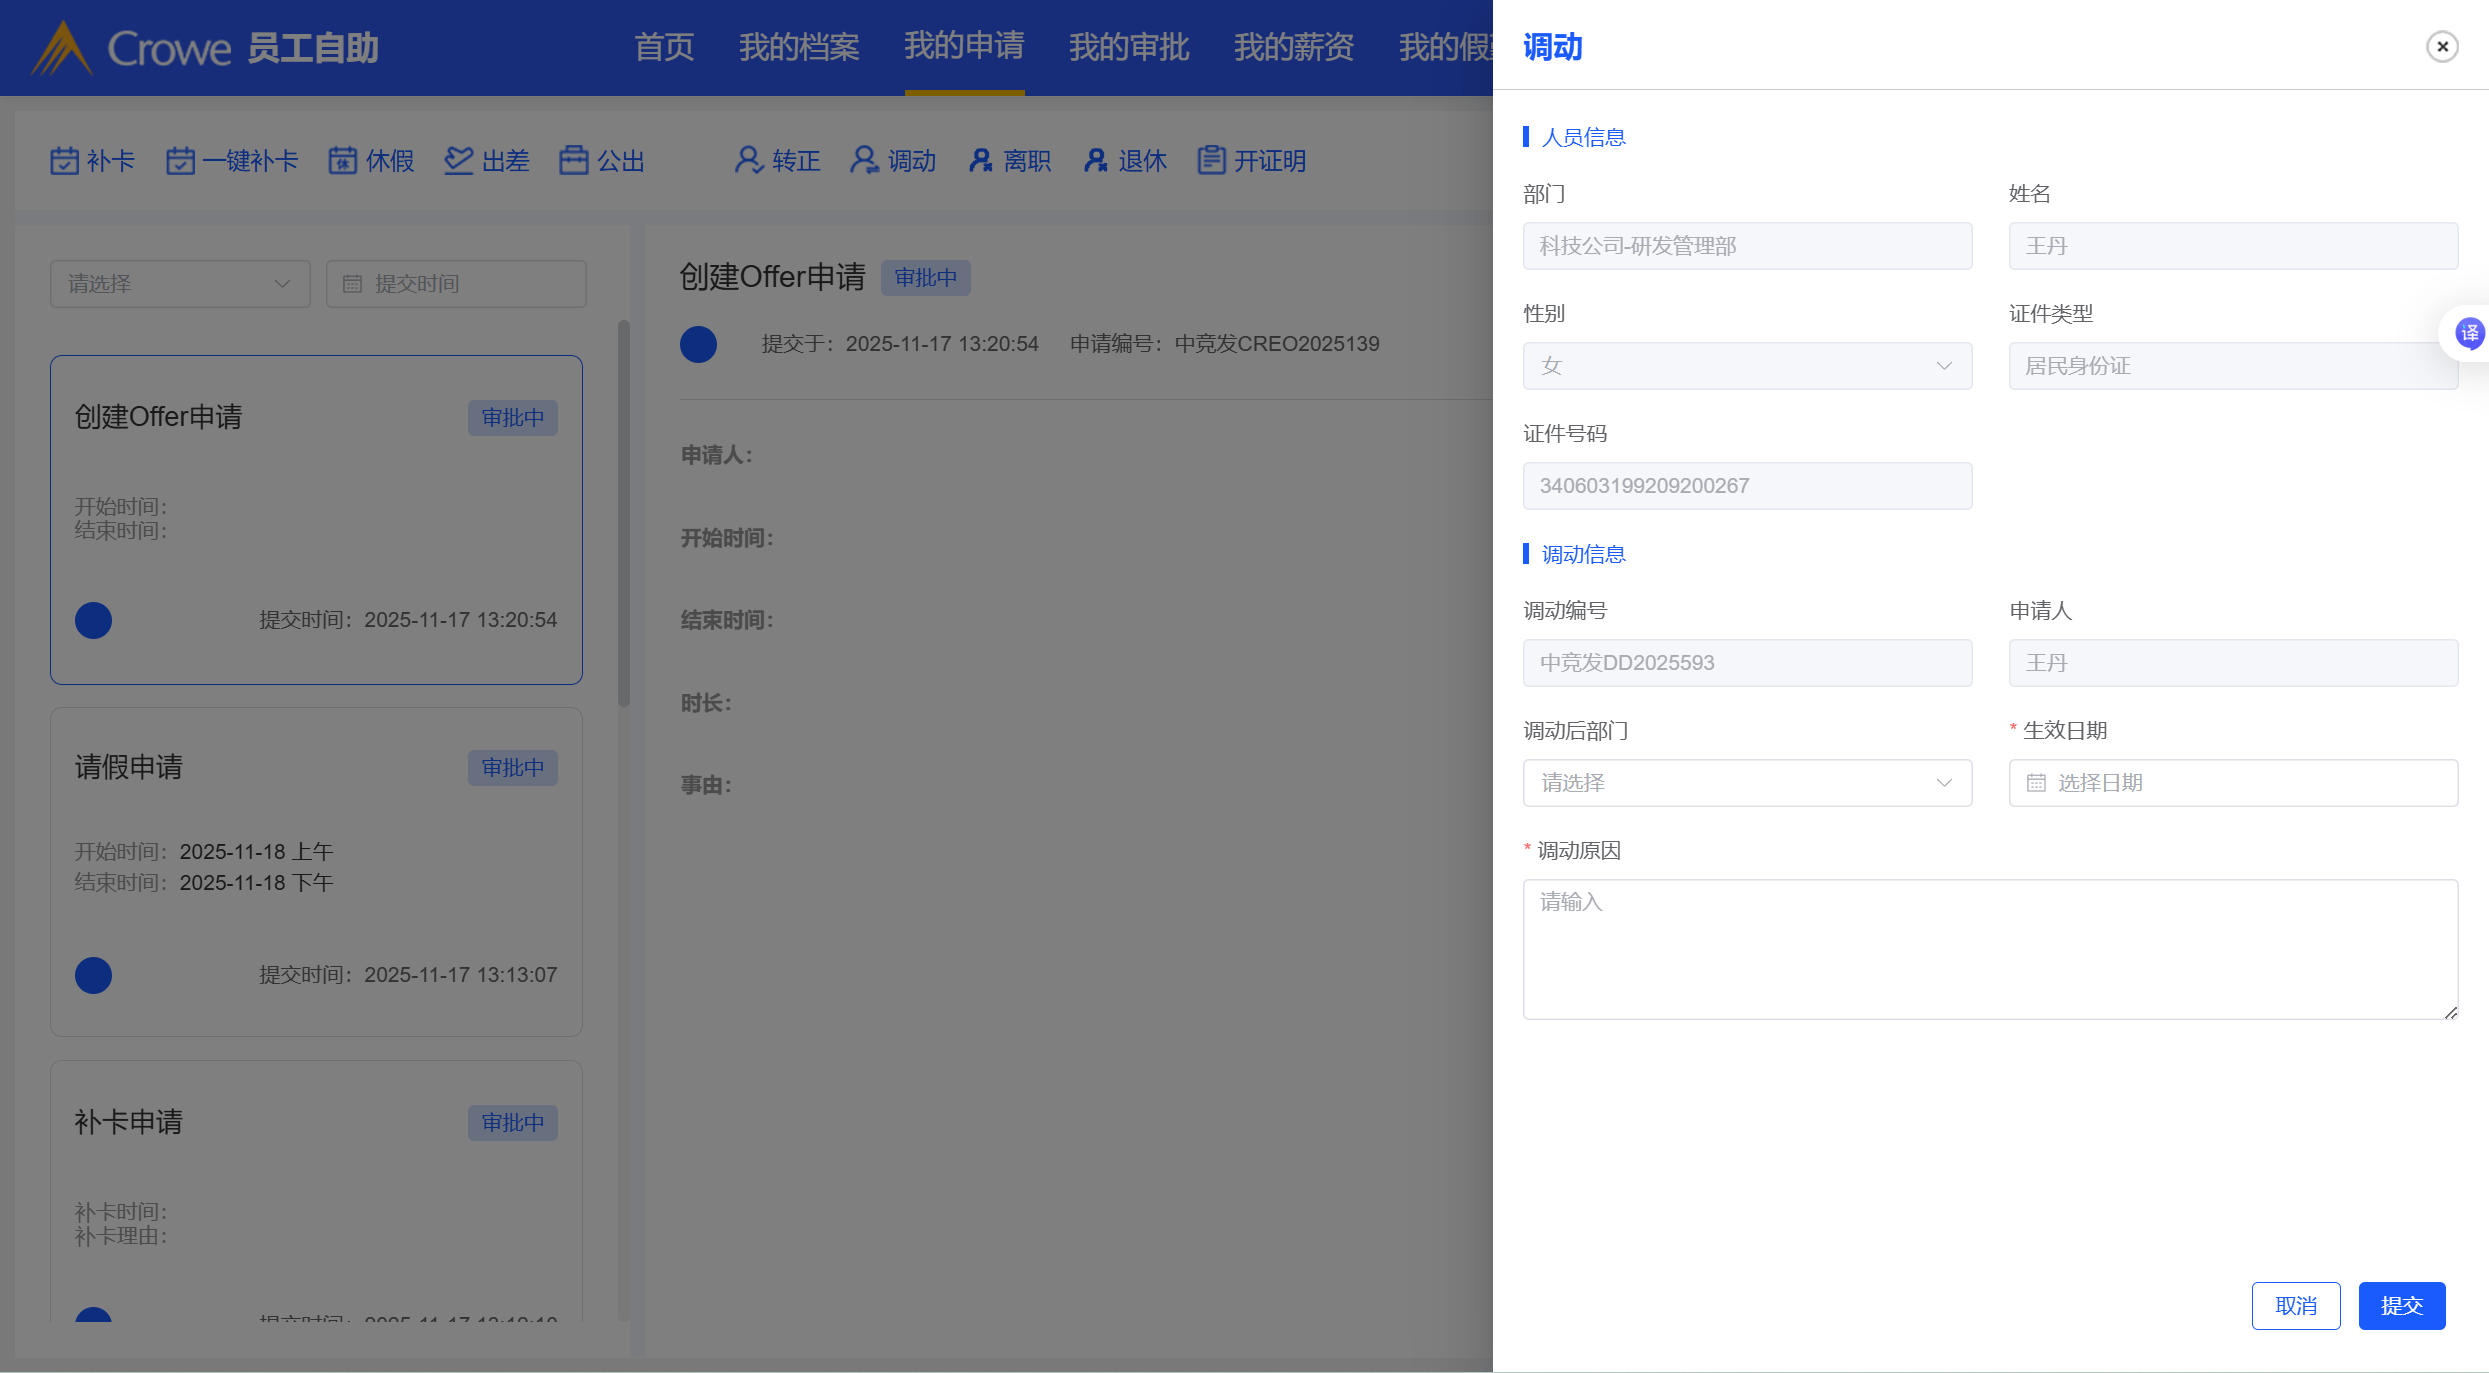Click the 取消 cancel button

[x=2295, y=1306]
